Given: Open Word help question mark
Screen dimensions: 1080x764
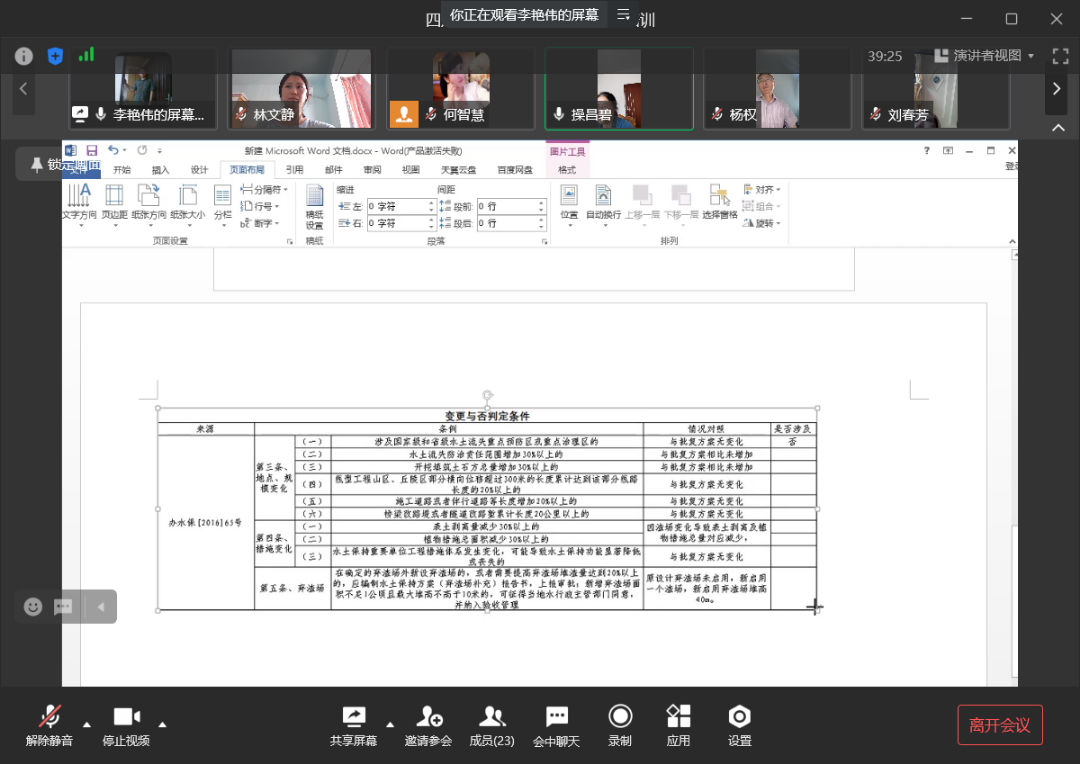Looking at the screenshot, I should tap(926, 150).
